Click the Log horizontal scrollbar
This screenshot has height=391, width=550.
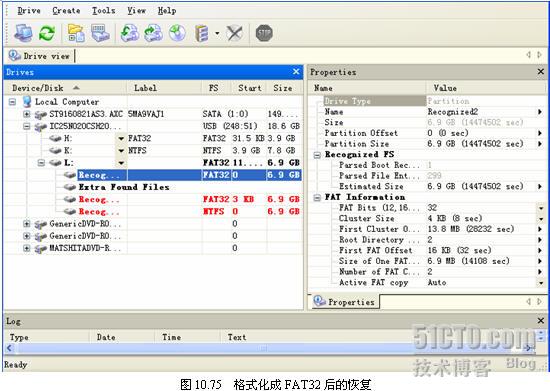pos(269,348)
